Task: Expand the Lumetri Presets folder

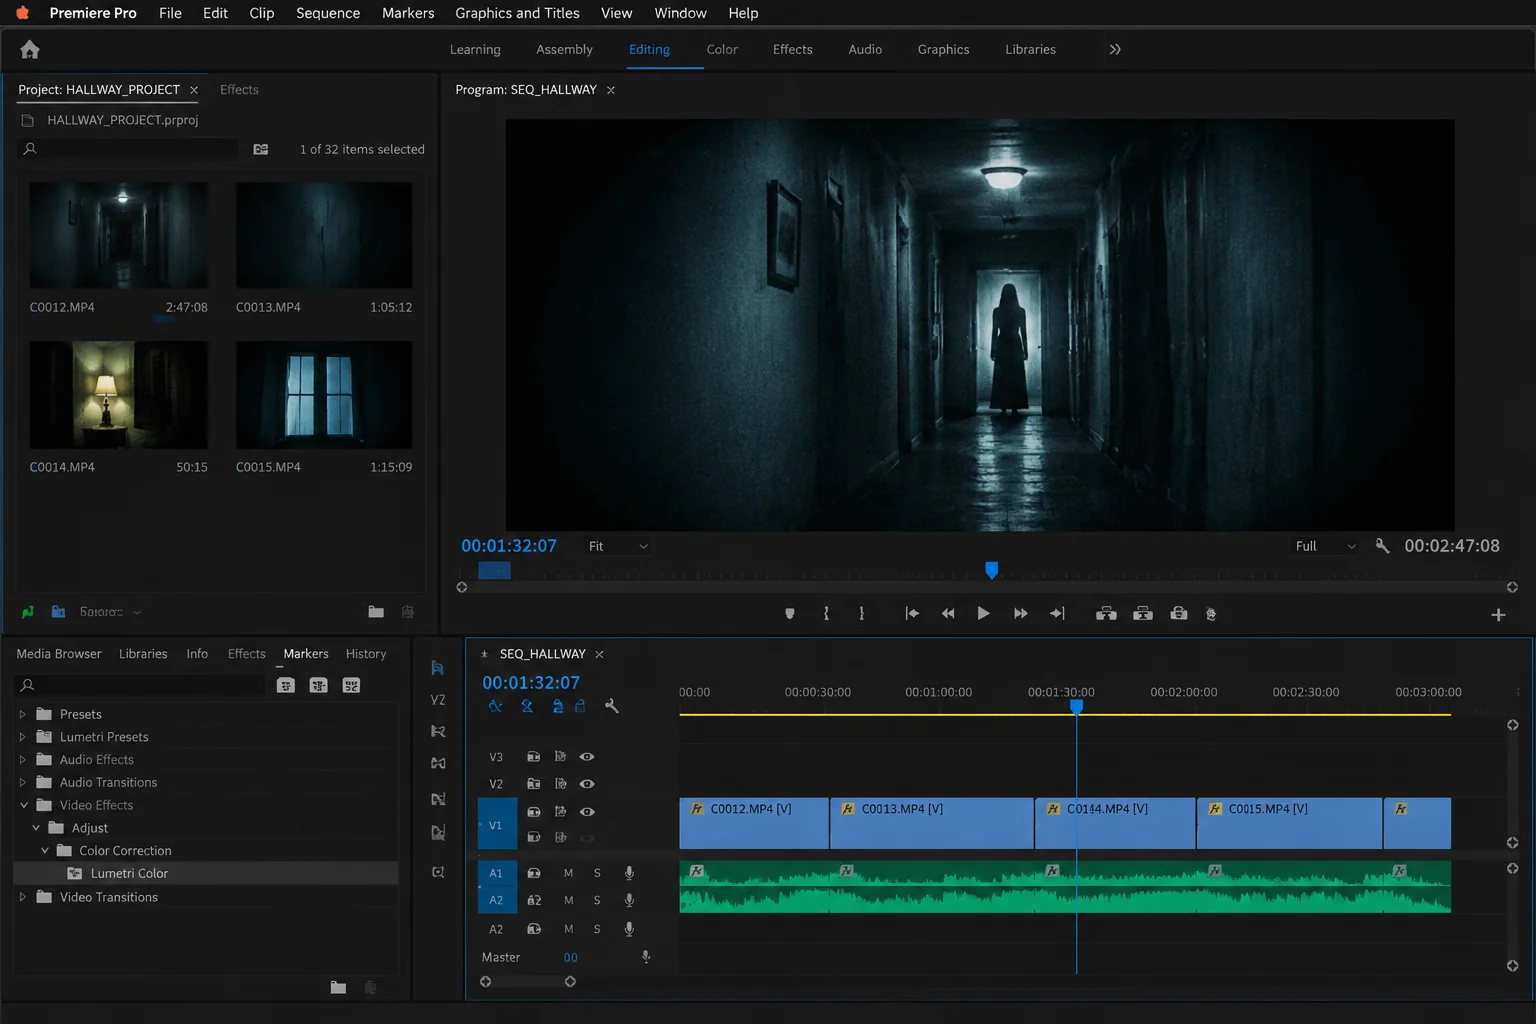Action: coord(22,737)
